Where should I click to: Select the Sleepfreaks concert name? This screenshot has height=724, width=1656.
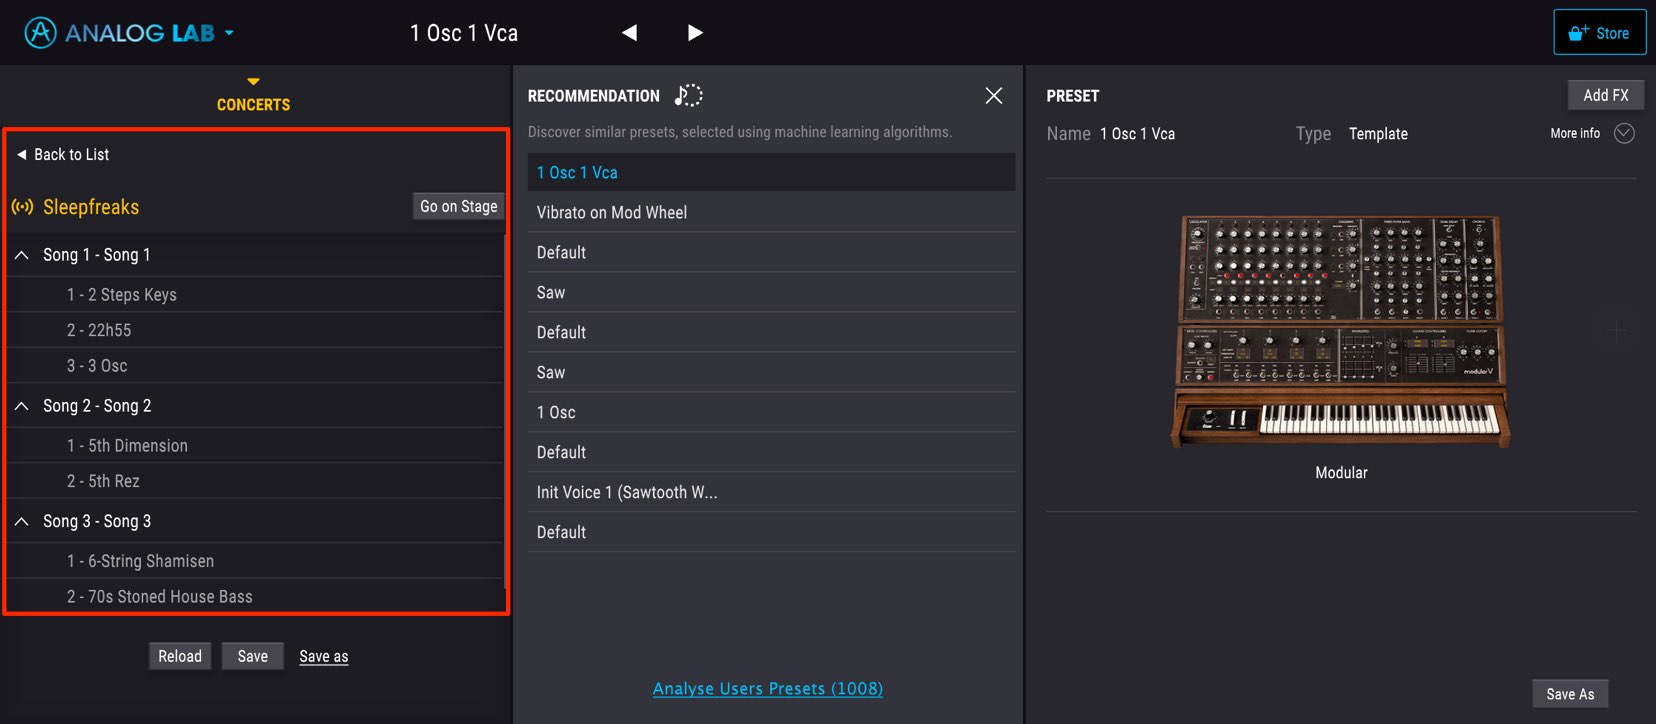tap(91, 207)
